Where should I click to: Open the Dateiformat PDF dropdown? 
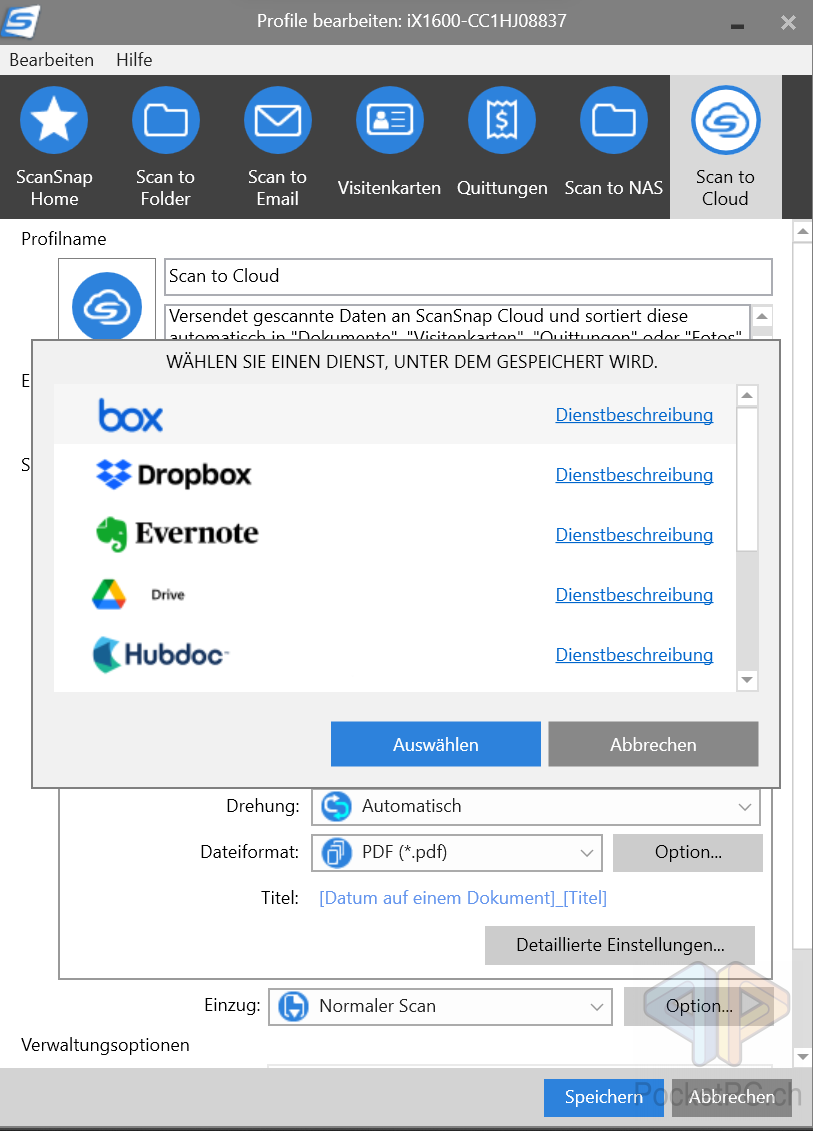457,853
